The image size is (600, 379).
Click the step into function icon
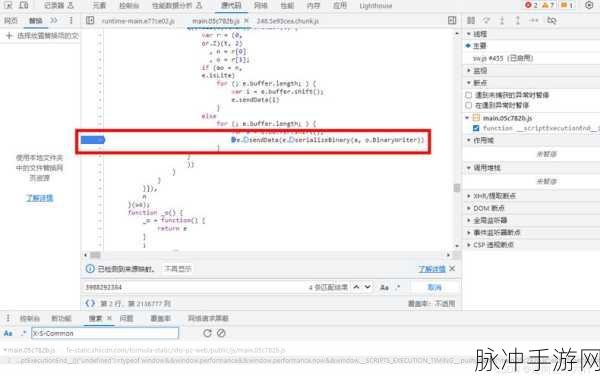click(502, 20)
